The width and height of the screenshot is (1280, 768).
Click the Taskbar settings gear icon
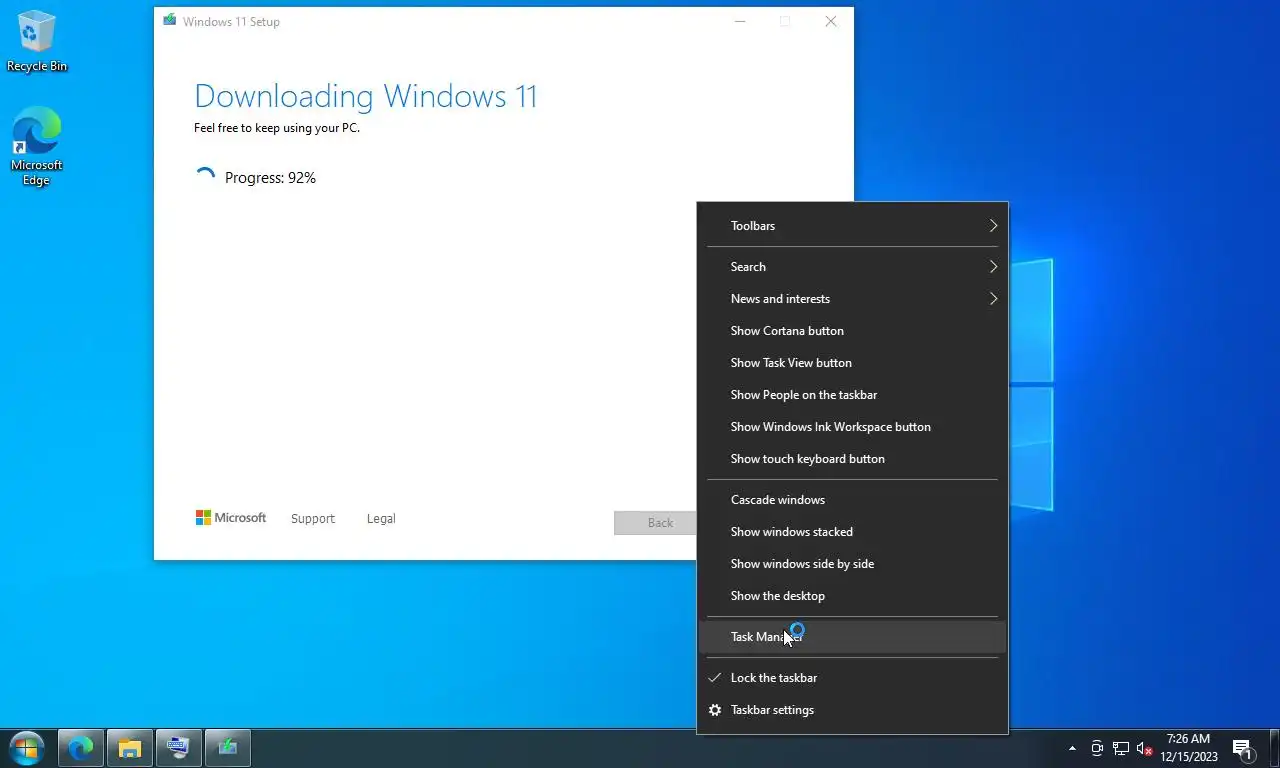click(714, 710)
